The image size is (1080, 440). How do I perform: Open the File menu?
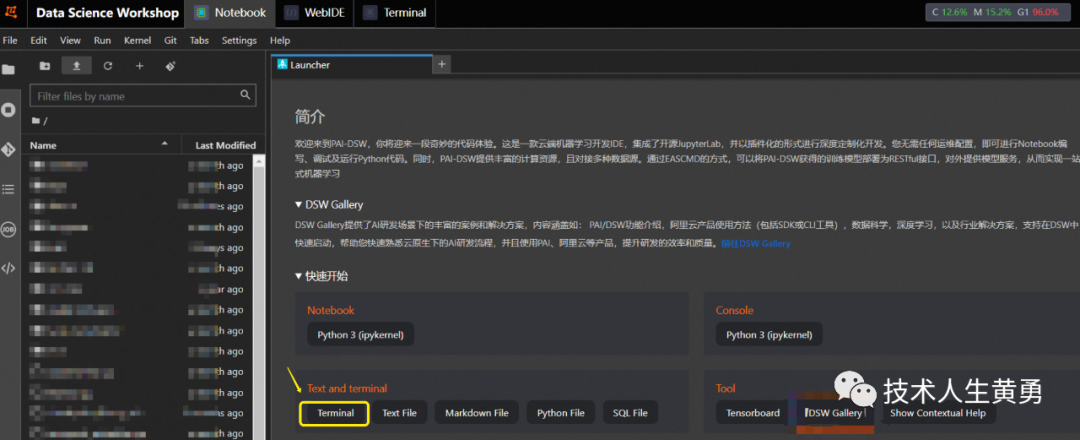[x=10, y=41]
